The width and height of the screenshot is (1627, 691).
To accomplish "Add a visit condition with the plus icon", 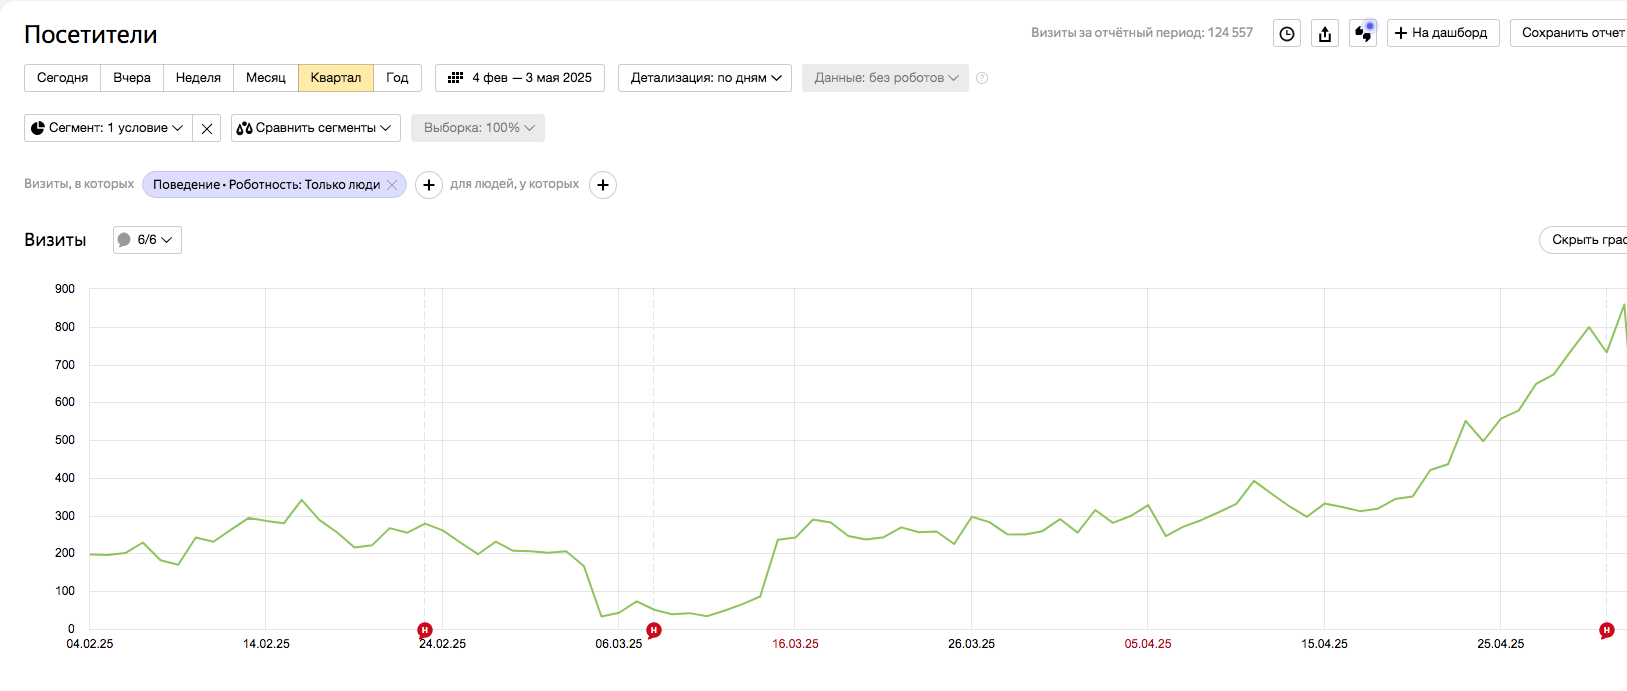I will coord(429,185).
